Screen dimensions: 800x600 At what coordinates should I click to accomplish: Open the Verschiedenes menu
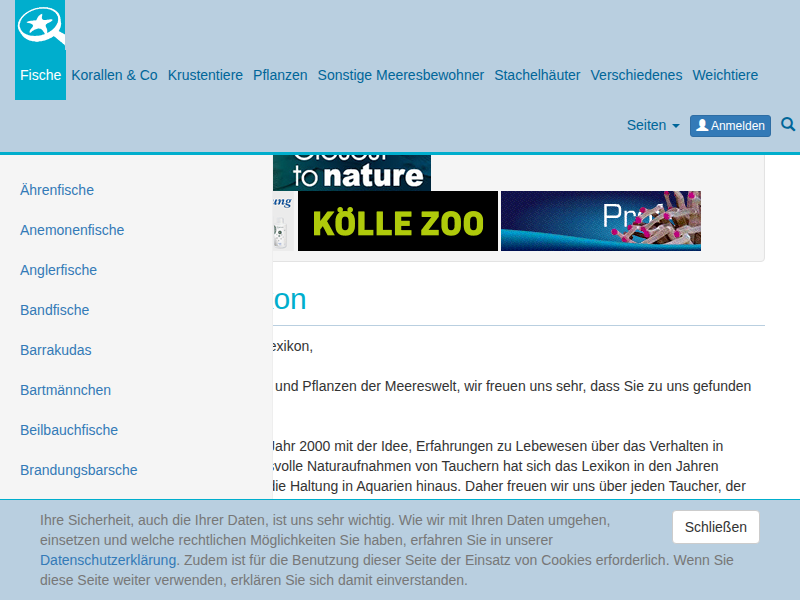coord(636,75)
